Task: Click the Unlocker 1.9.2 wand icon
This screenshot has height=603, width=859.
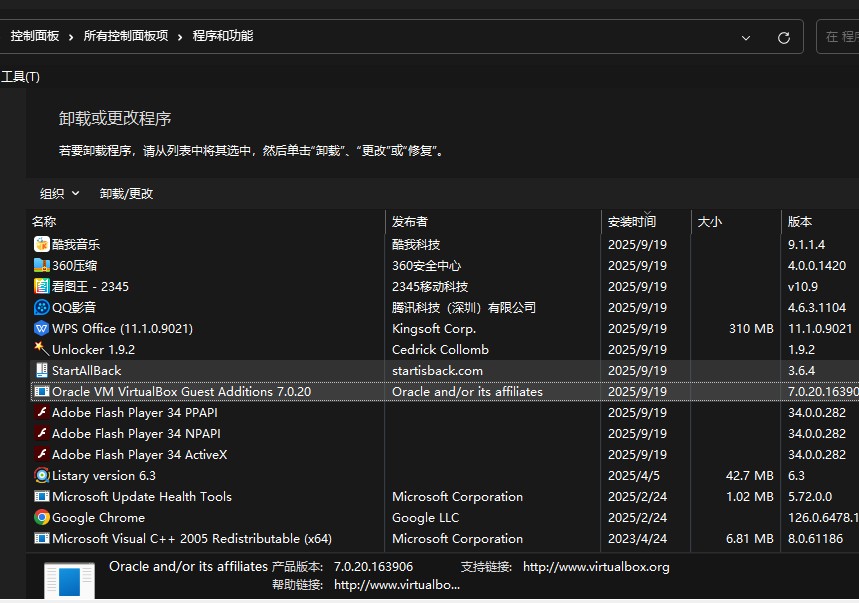Action: point(42,349)
